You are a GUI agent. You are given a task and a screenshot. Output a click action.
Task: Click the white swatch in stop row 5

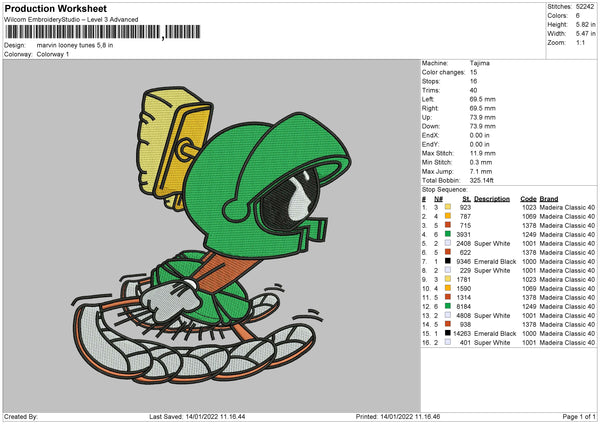tap(448, 243)
